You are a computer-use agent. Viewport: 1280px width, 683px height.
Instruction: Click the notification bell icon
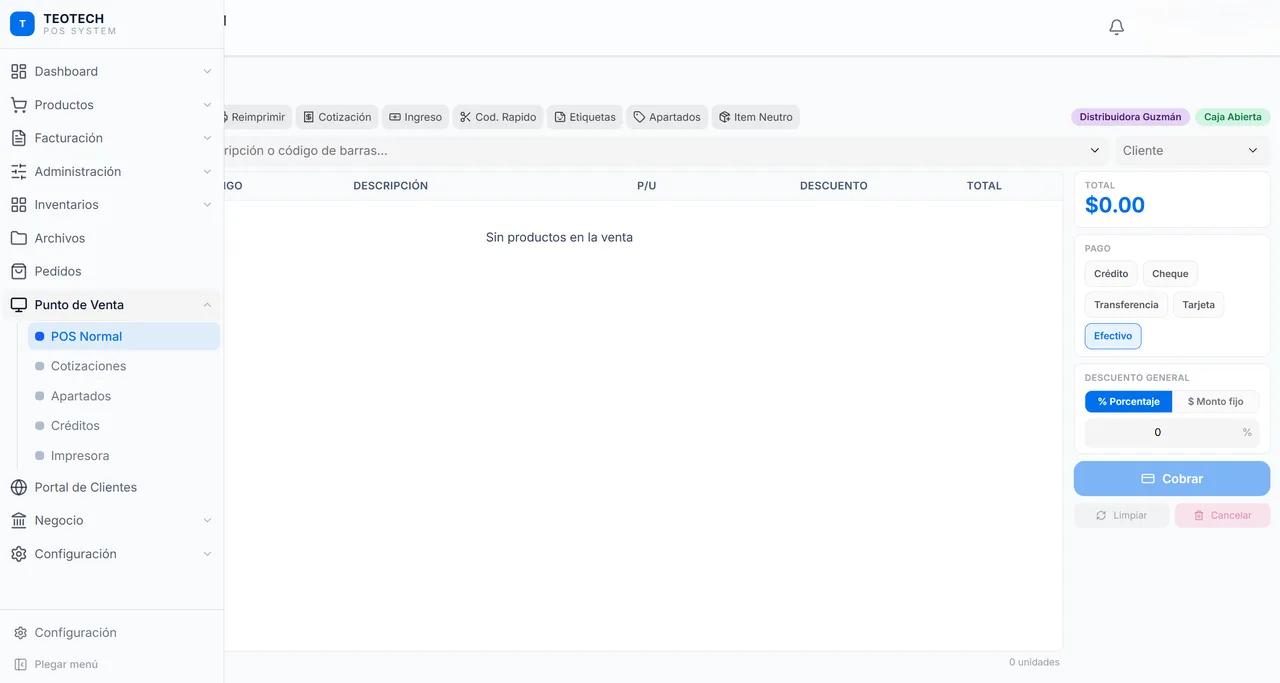pyautogui.click(x=1117, y=27)
